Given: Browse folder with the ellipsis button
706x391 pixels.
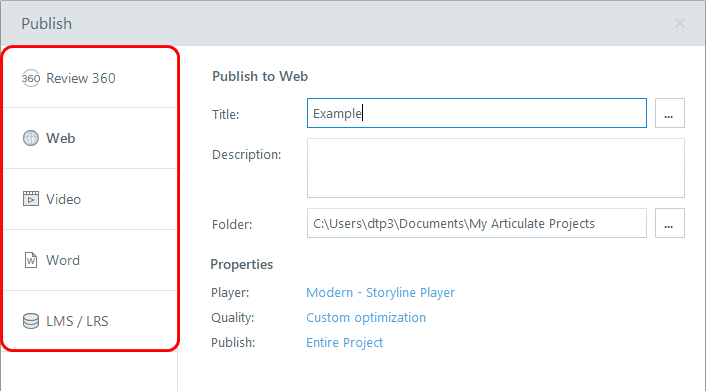Looking at the screenshot, I should click(670, 223).
